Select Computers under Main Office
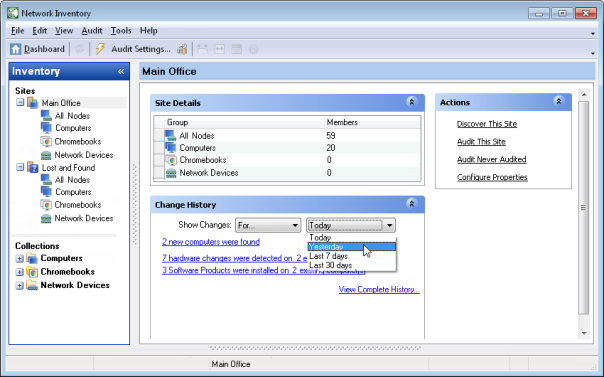Image resolution: width=604 pixels, height=377 pixels. (x=73, y=128)
